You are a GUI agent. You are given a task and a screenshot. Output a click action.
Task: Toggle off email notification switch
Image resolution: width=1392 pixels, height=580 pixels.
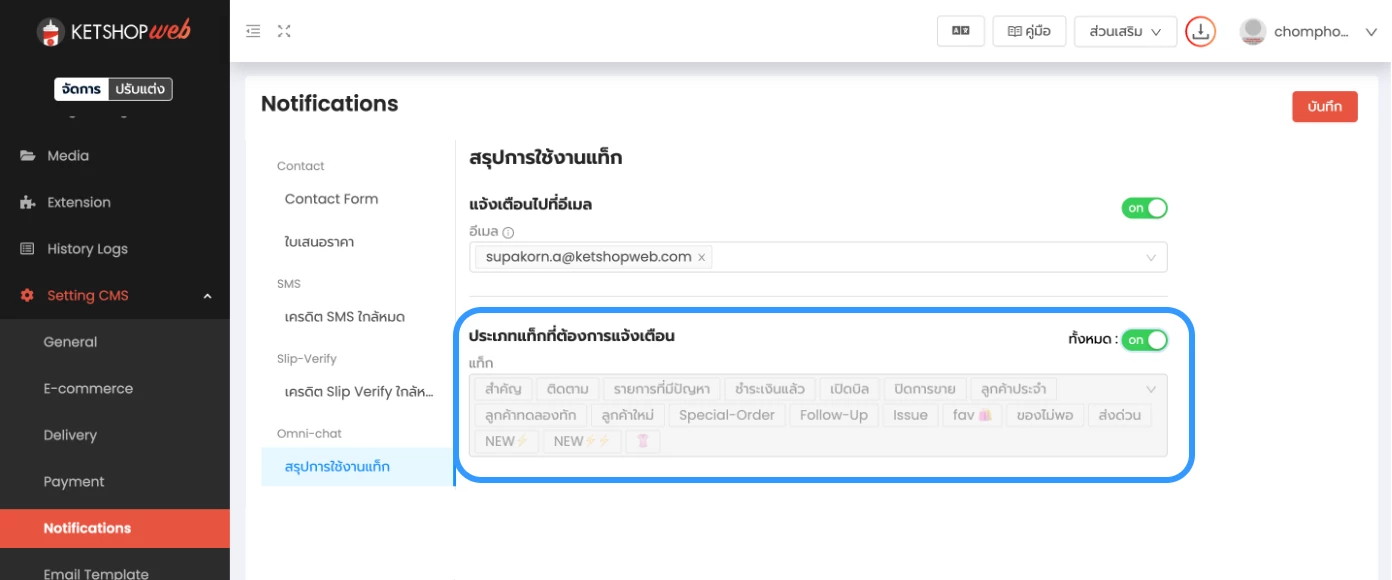1144,208
